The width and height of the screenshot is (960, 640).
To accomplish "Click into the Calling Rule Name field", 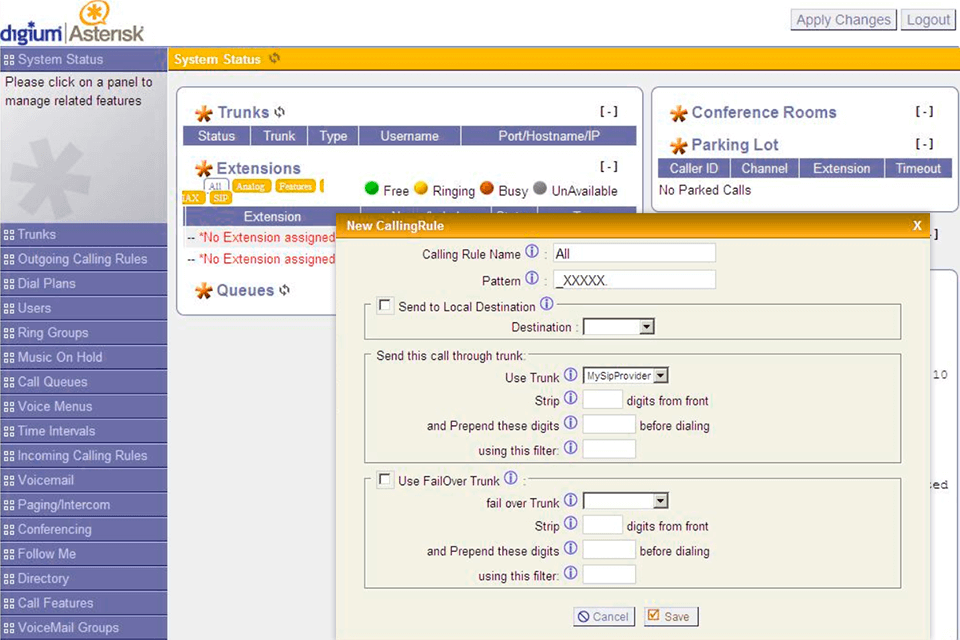I will 634,254.
